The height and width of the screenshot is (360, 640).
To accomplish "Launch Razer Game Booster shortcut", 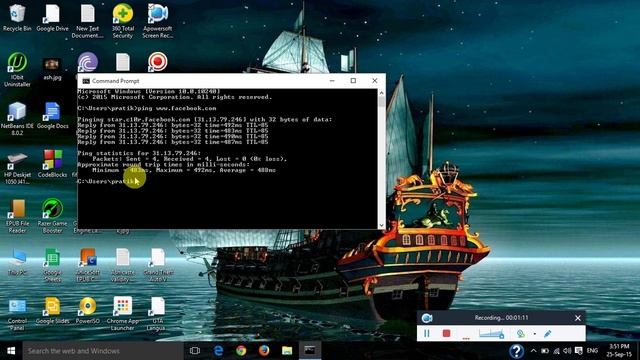I will click(52, 216).
